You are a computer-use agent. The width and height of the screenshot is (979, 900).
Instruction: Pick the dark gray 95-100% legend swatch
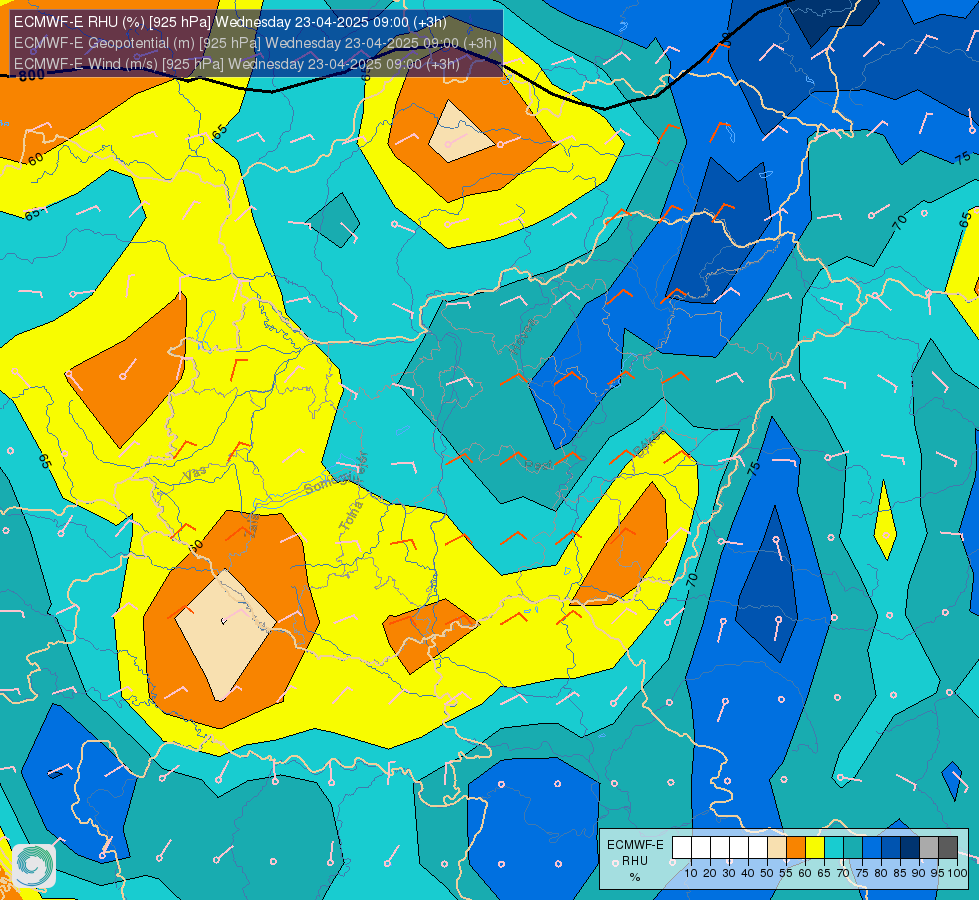(x=948, y=848)
